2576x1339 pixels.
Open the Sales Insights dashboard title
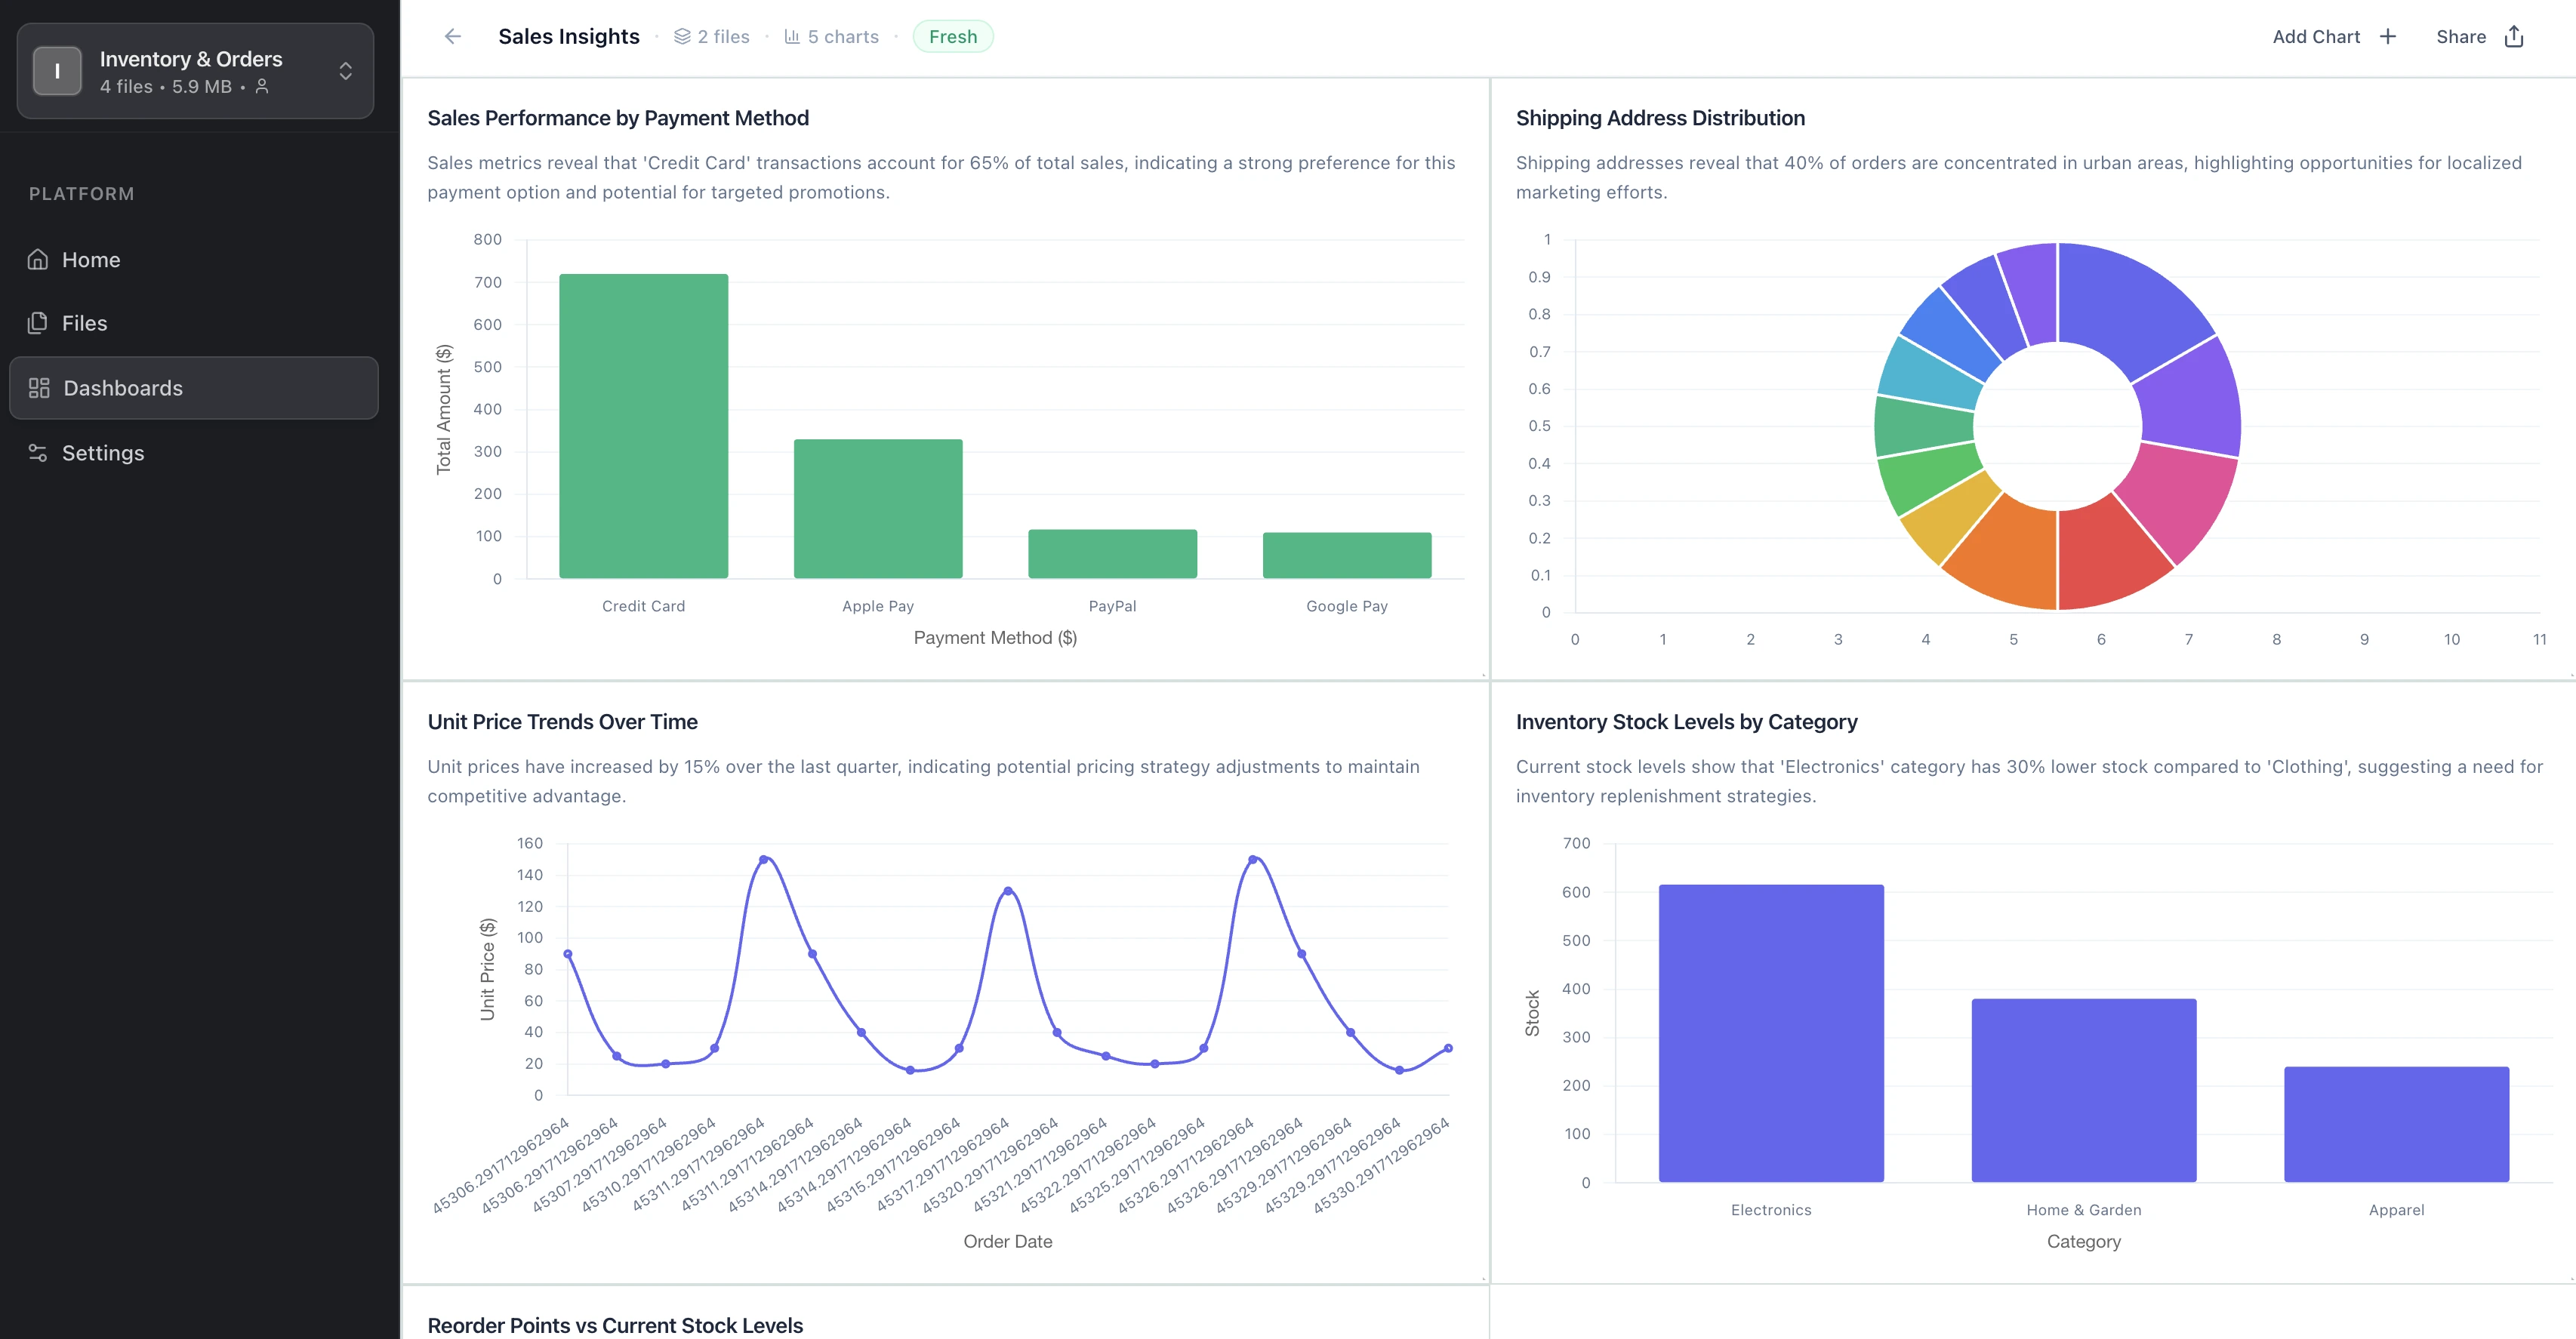pos(568,36)
